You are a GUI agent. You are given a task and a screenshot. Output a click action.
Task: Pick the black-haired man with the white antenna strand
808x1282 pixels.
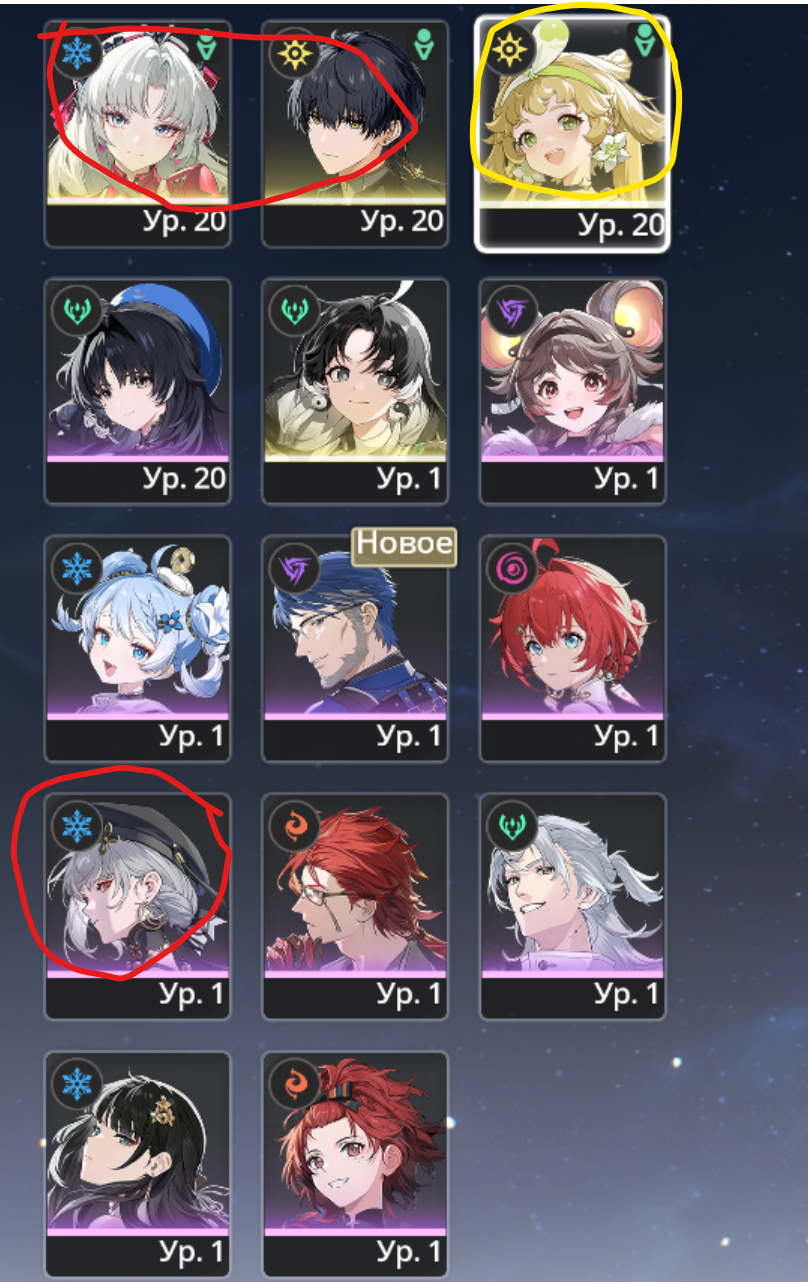pyautogui.click(x=355, y=391)
